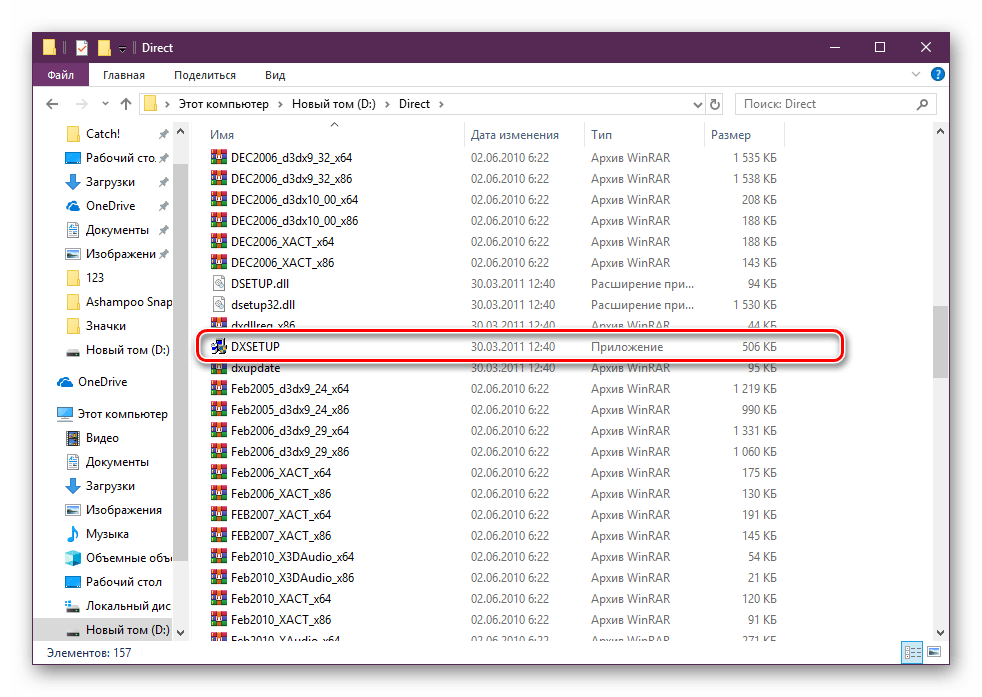Click Properties icon in title bar

click(82, 48)
